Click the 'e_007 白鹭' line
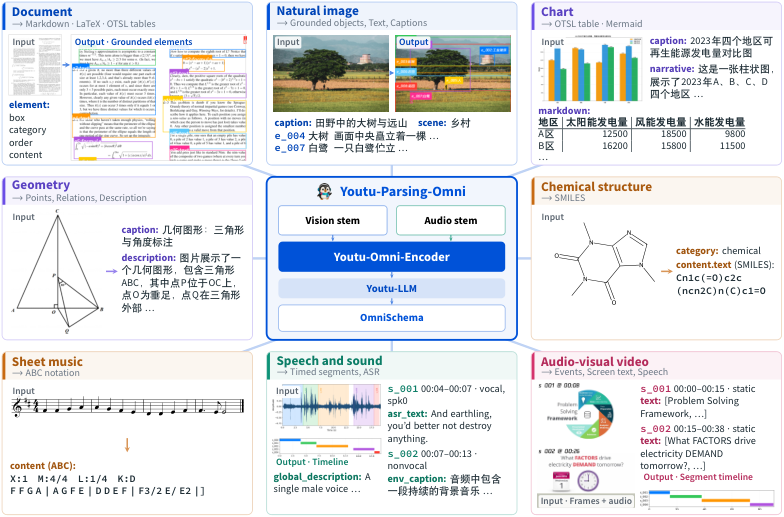Image resolution: width=784 pixels, height=517 pixels. 302,148
